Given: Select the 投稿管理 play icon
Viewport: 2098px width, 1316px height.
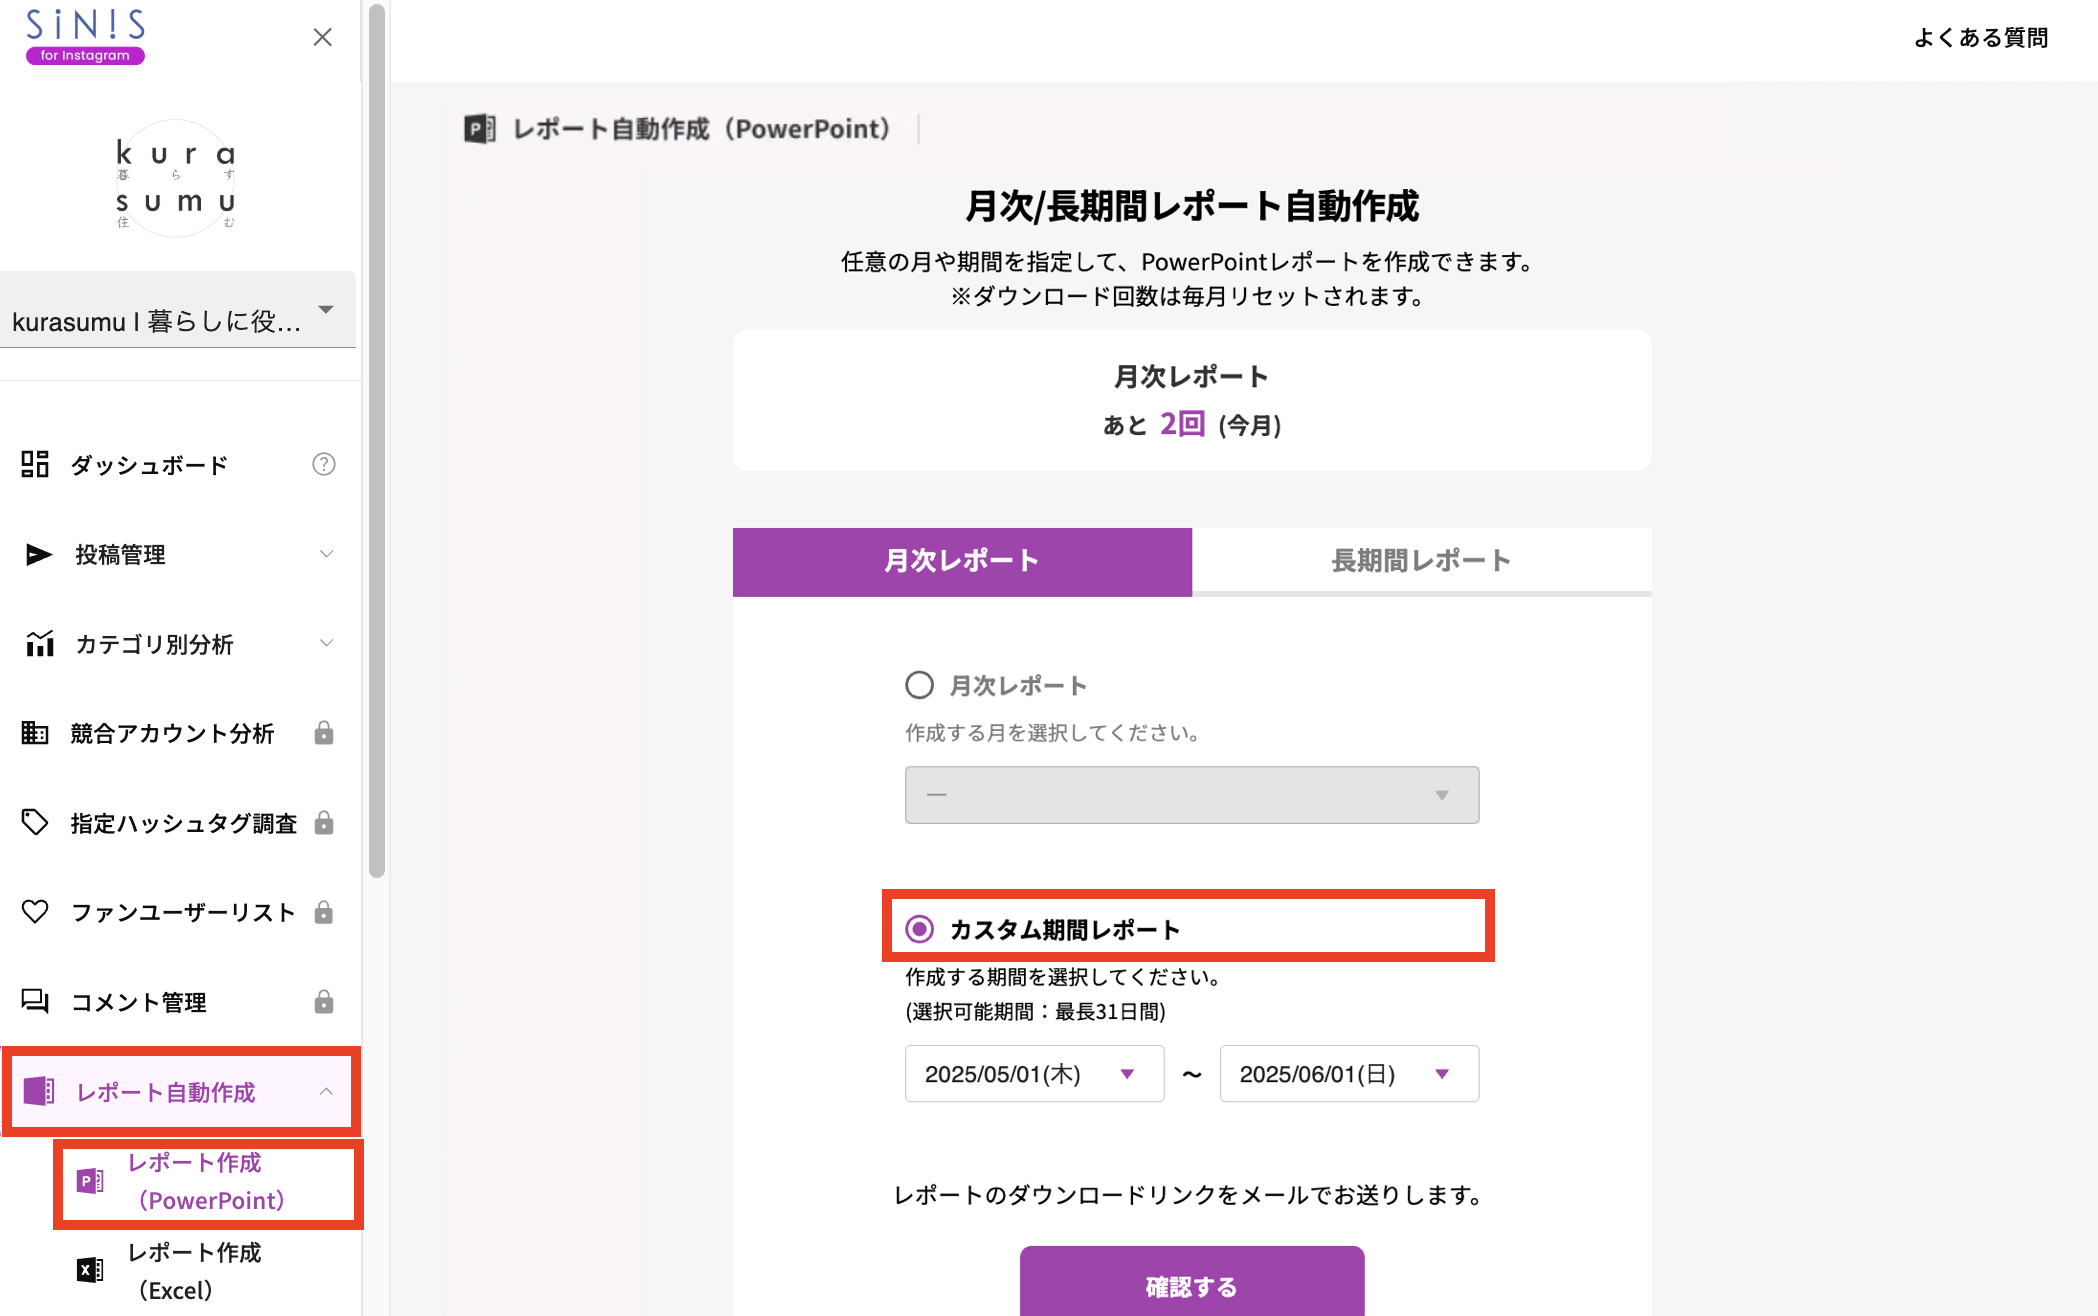Looking at the screenshot, I should [36, 554].
